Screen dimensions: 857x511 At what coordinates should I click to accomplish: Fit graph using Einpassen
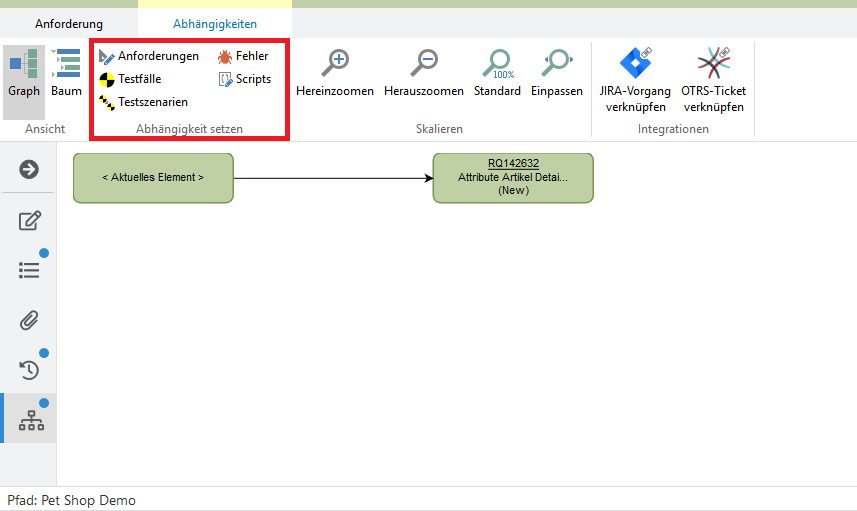coord(556,74)
